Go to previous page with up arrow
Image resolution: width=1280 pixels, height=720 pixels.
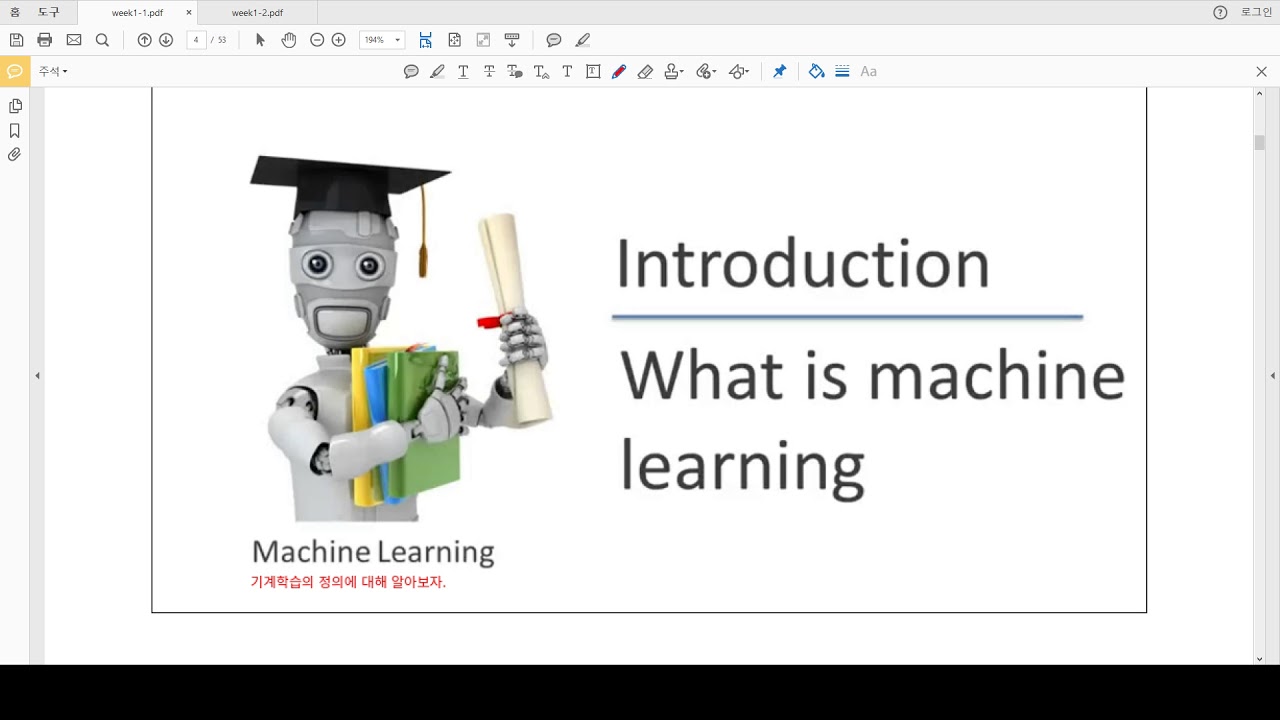[144, 40]
